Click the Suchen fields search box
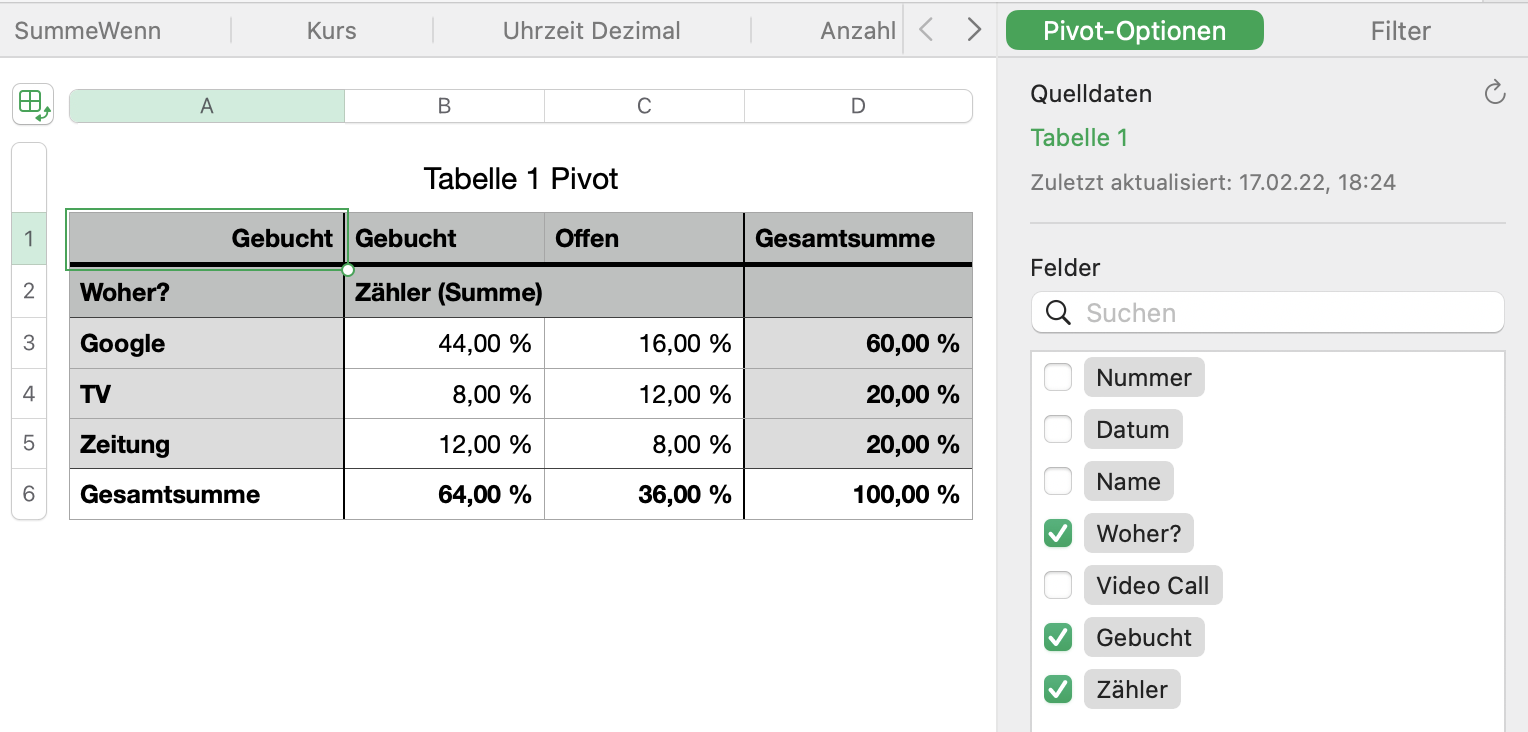Screen dimensions: 1528x732 tap(1280, 313)
